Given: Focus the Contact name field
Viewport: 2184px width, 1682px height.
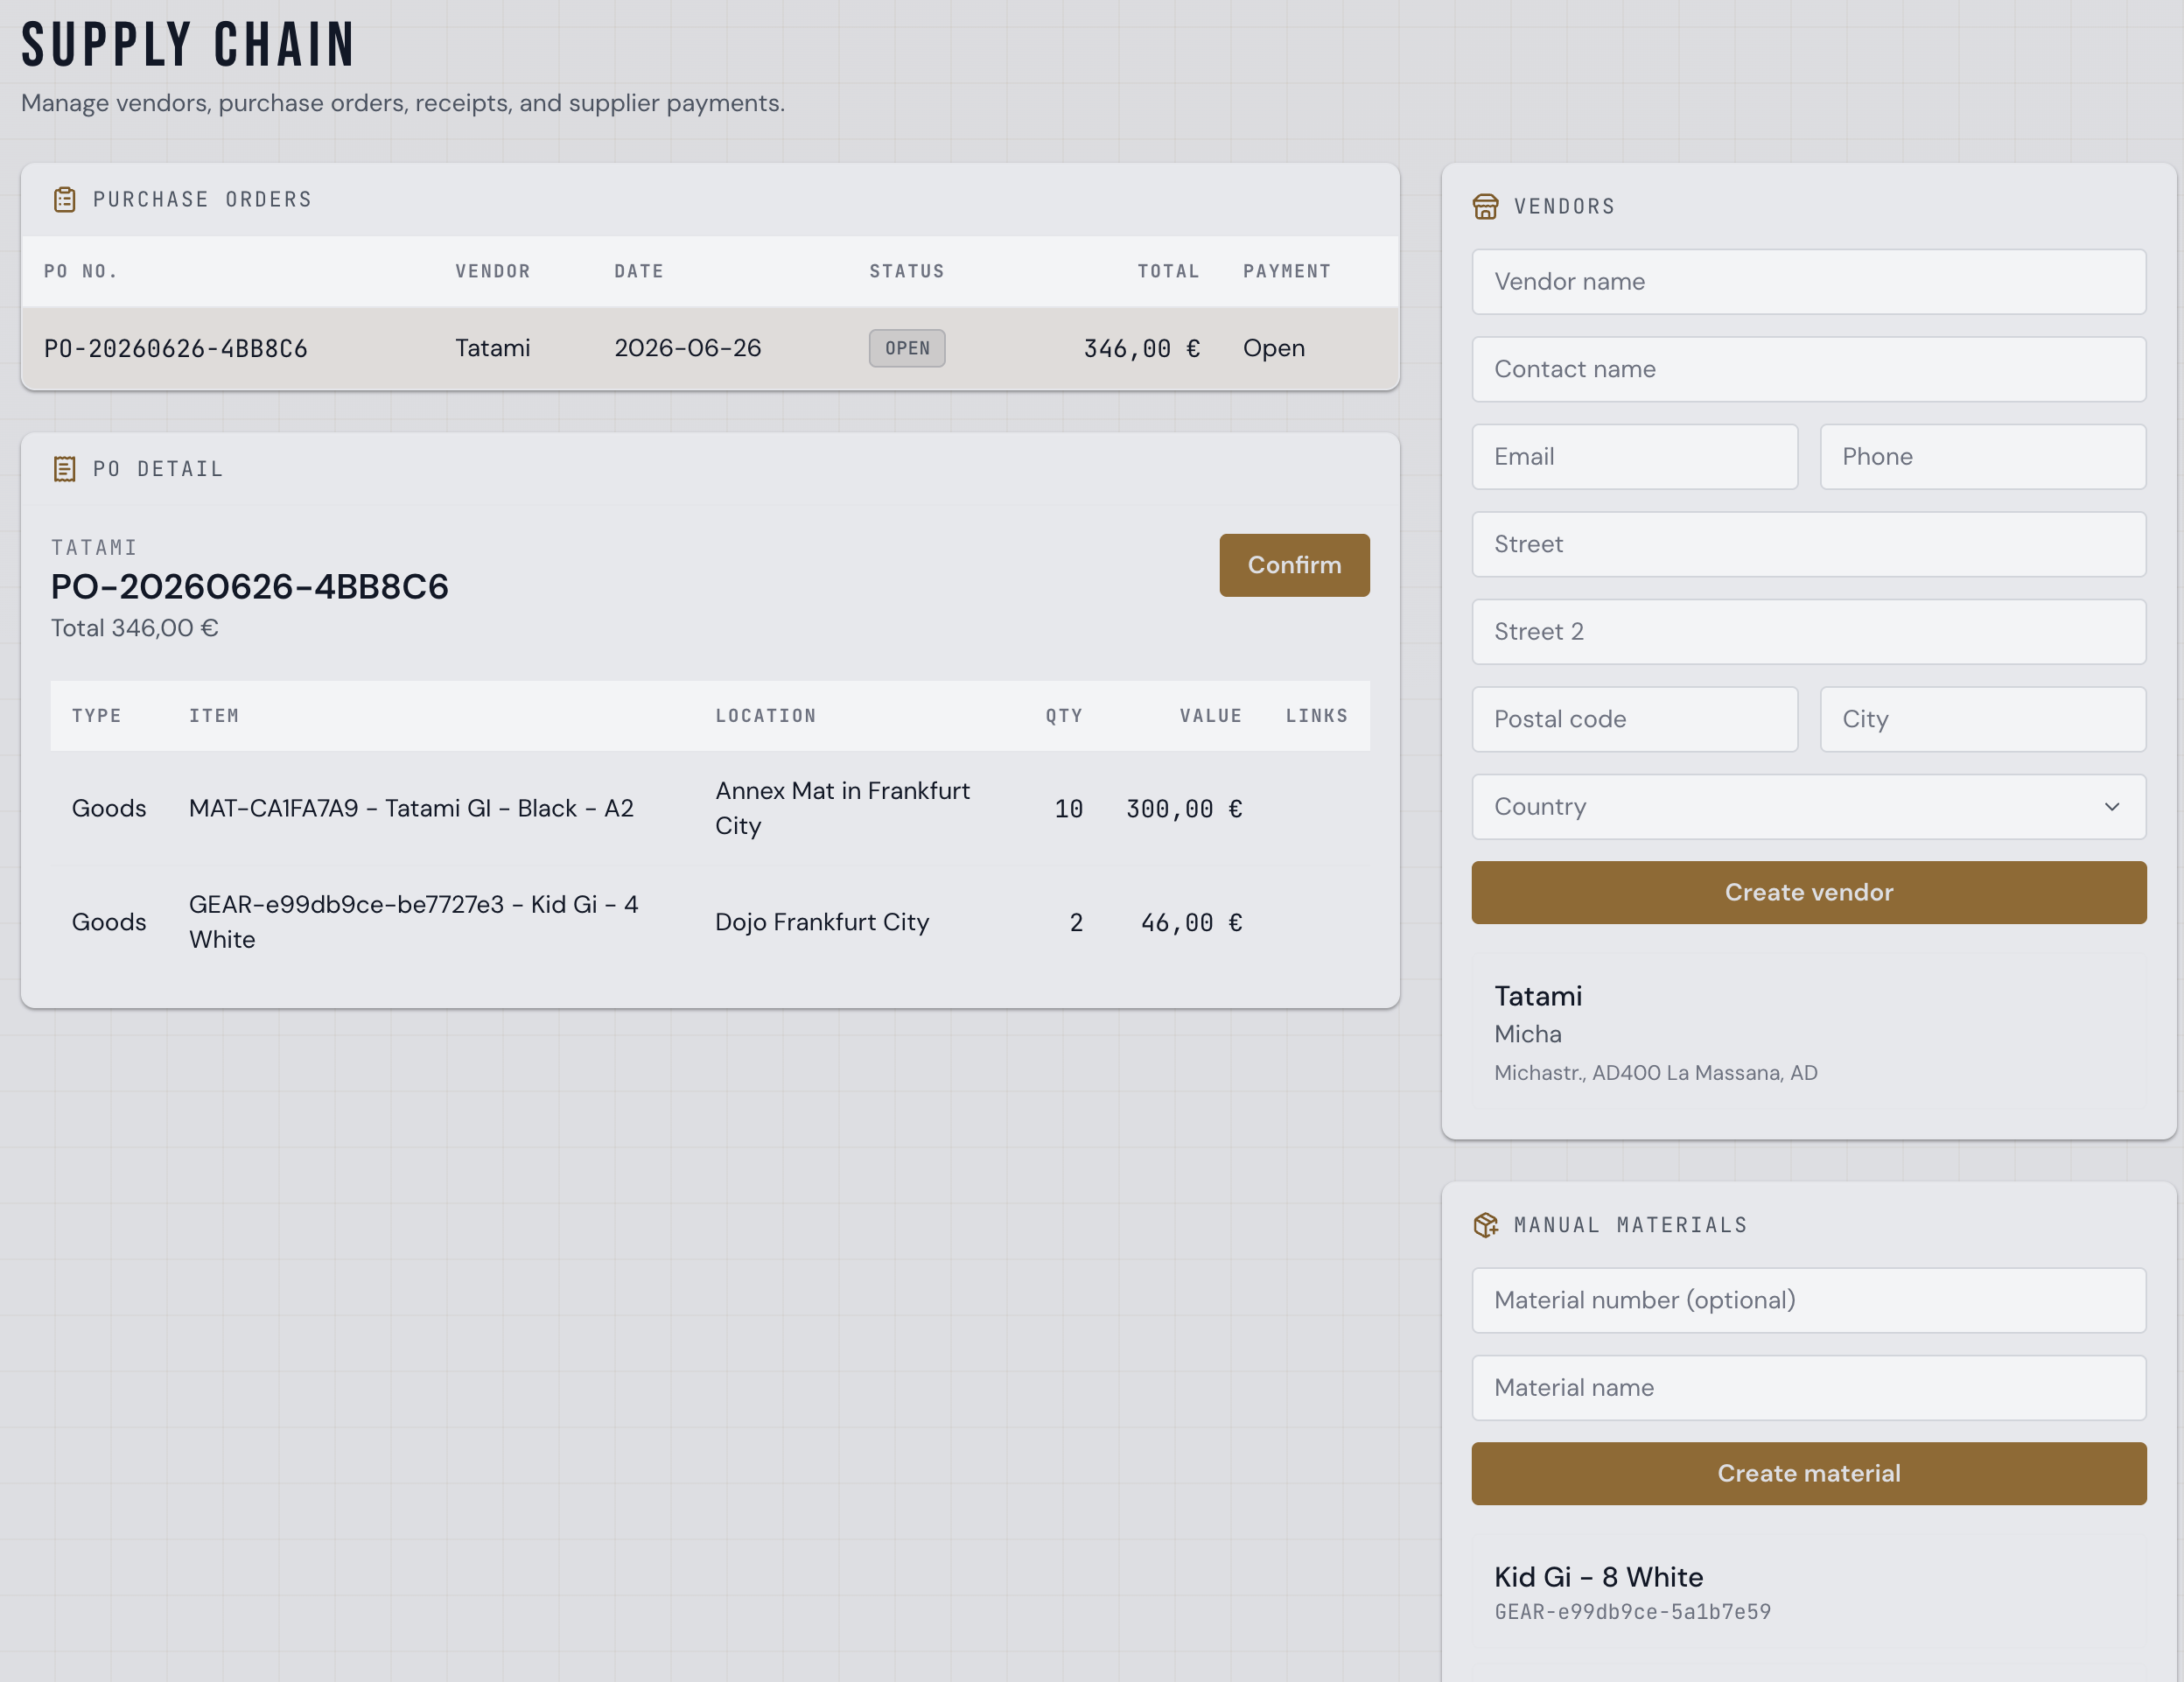Looking at the screenshot, I should click(1809, 369).
